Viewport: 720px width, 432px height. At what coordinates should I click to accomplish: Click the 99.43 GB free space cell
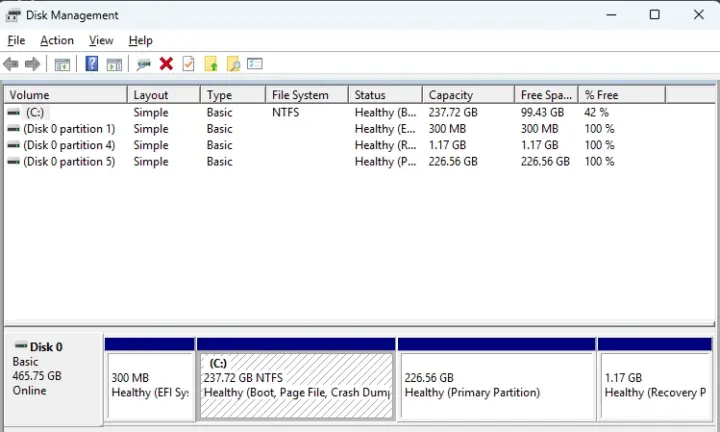click(x=542, y=112)
